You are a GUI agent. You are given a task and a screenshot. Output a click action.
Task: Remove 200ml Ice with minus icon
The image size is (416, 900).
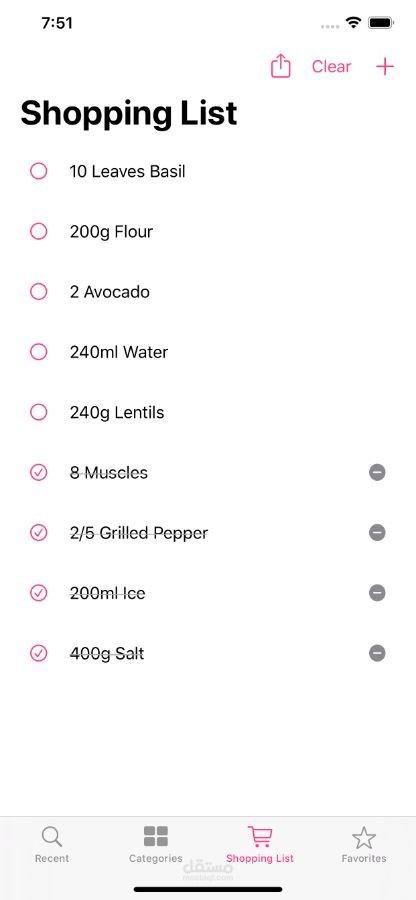coord(377,593)
